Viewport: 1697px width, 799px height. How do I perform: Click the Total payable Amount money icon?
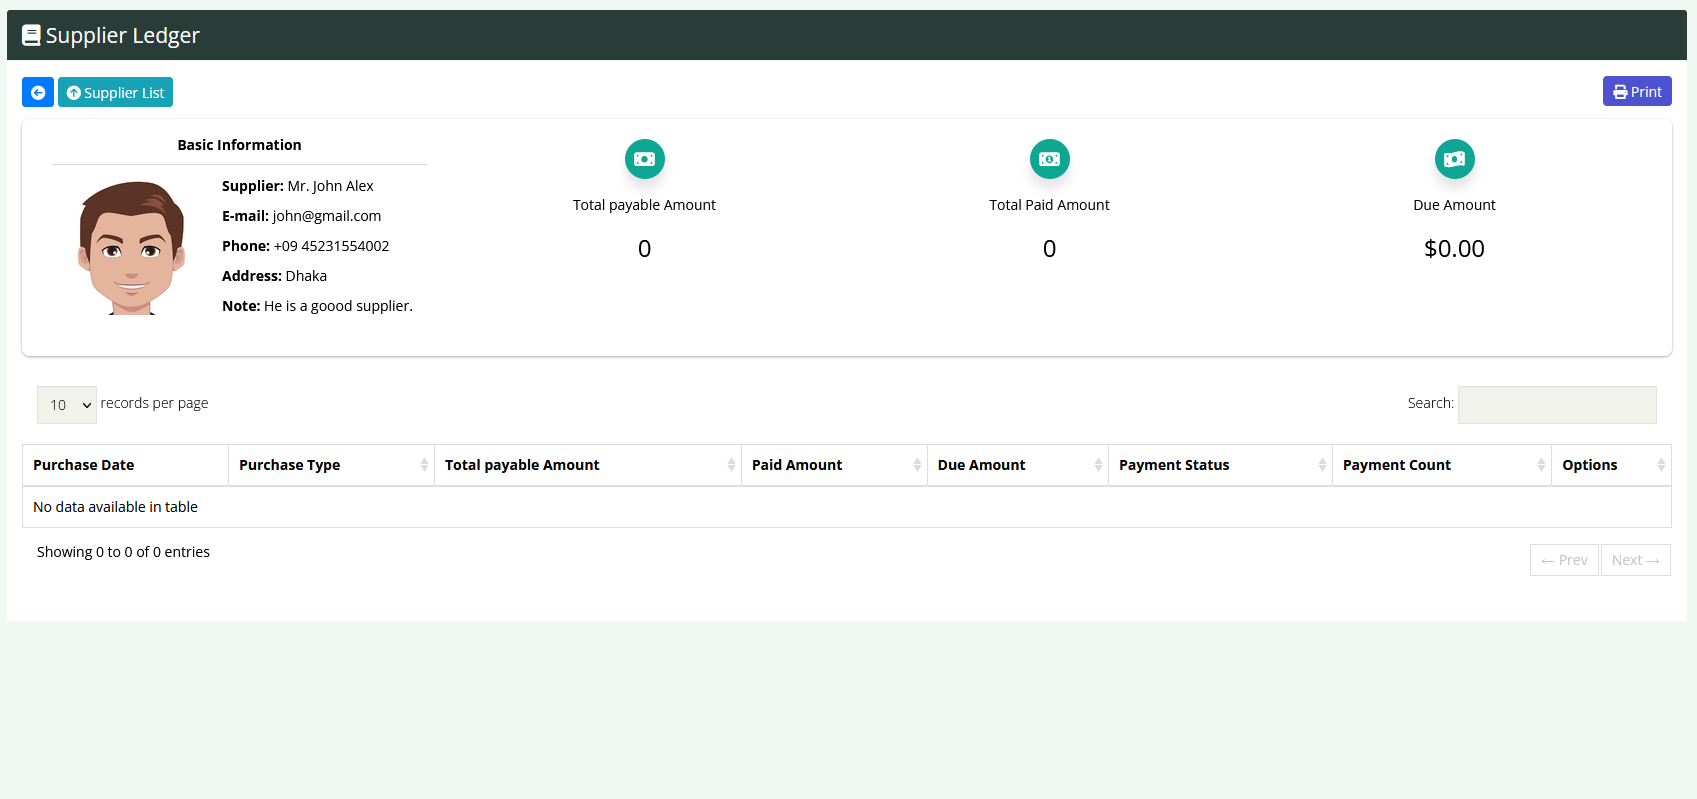tap(644, 159)
